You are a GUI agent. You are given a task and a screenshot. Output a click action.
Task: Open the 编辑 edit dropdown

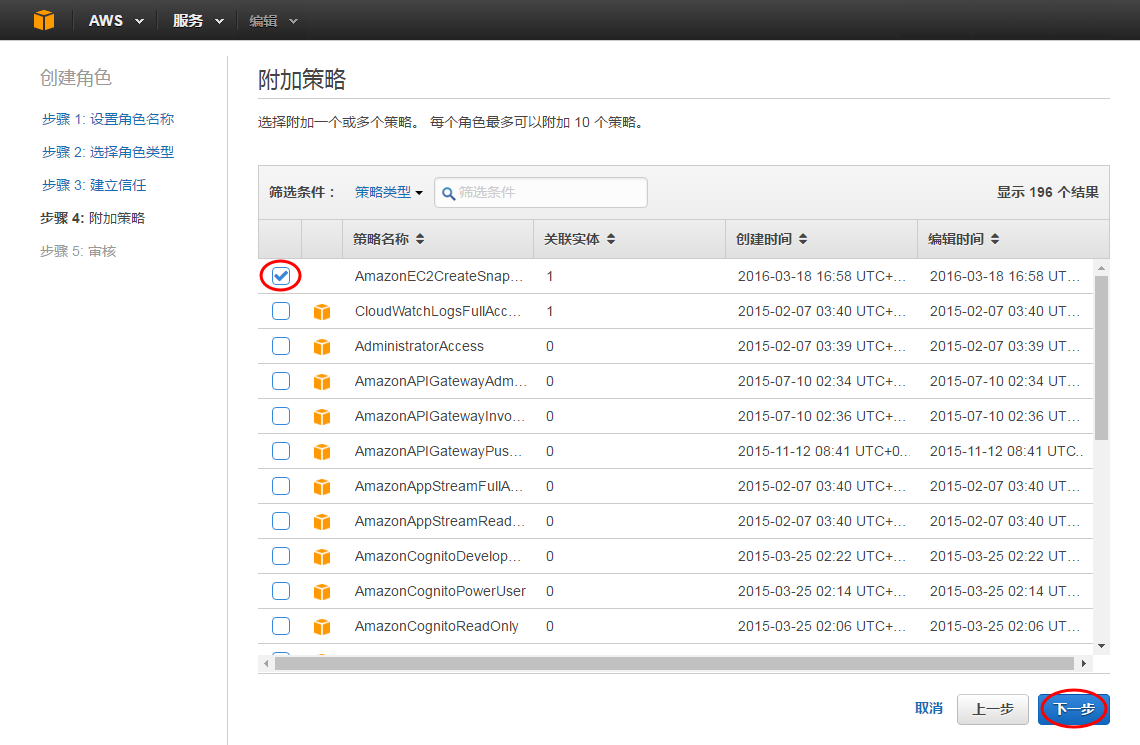coord(273,21)
